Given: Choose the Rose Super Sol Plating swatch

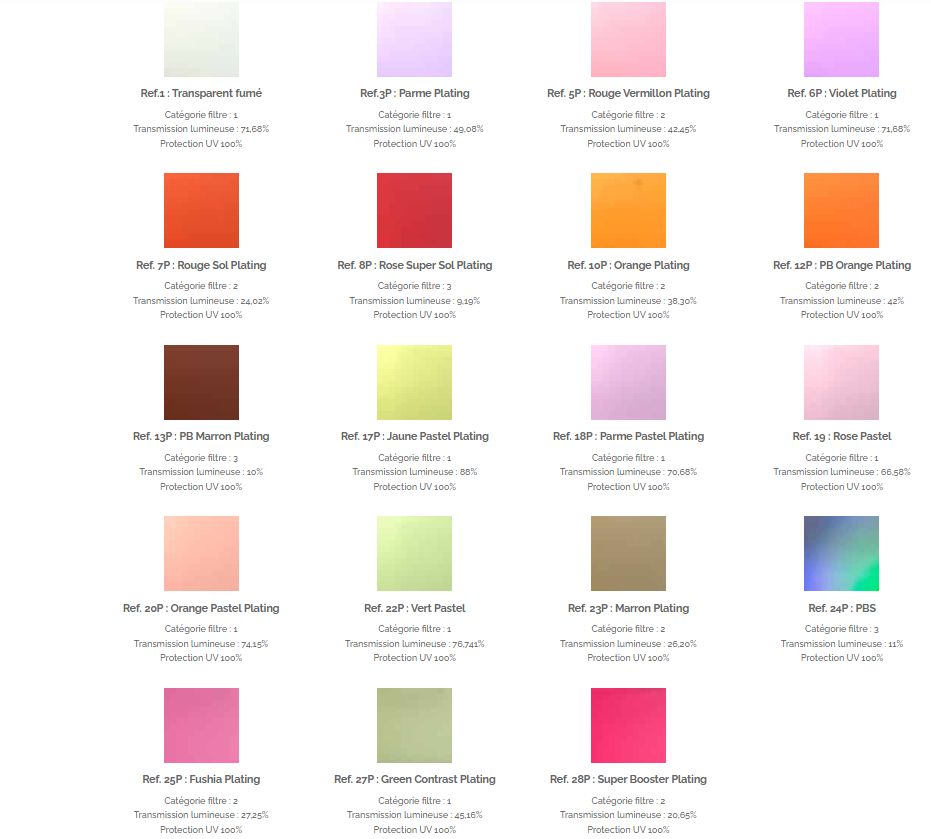Looking at the screenshot, I should [414, 210].
